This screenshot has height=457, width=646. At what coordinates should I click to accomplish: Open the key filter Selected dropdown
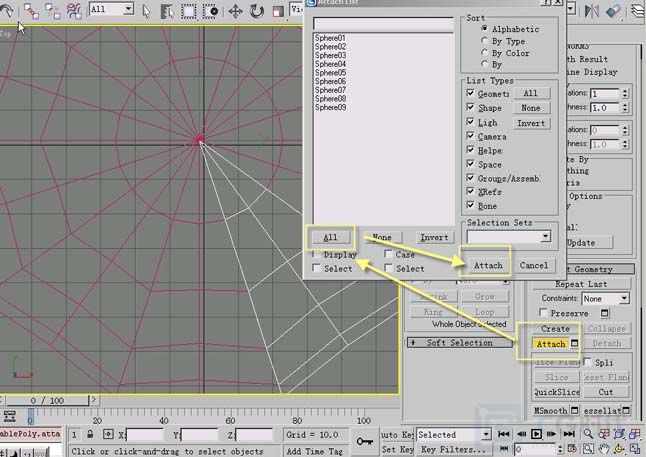tap(487, 434)
